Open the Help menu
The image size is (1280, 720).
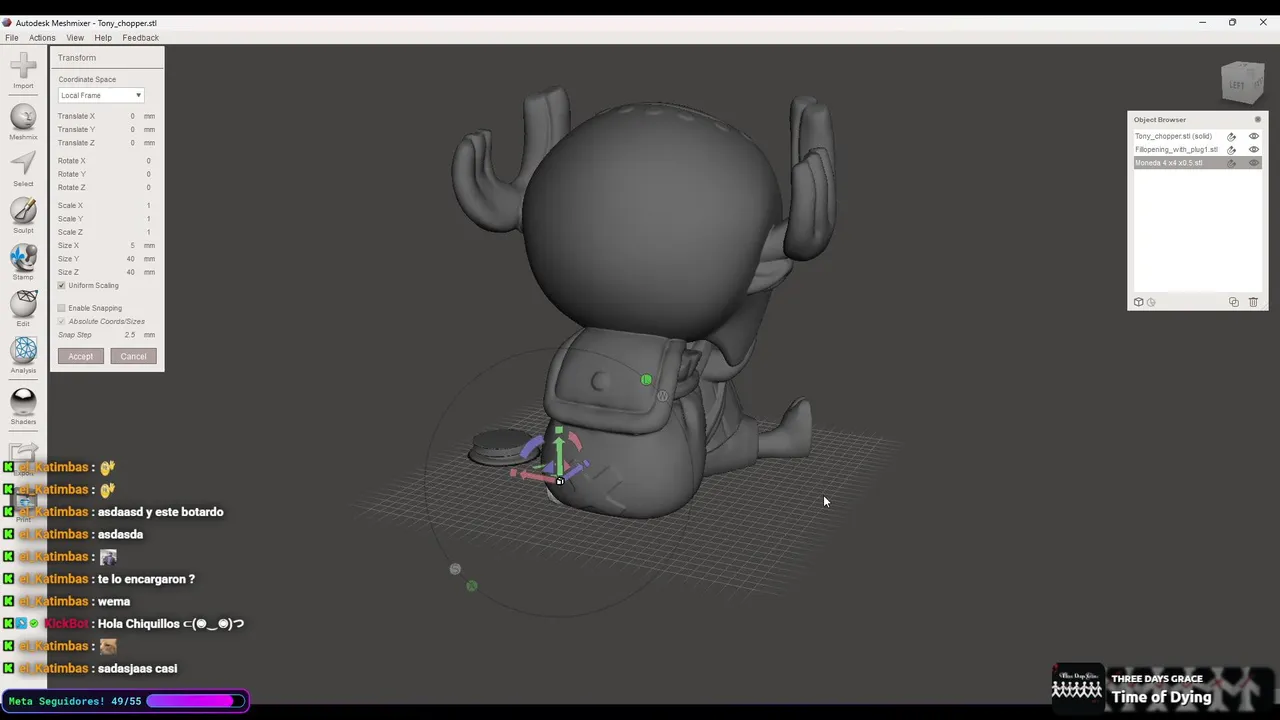[x=103, y=38]
